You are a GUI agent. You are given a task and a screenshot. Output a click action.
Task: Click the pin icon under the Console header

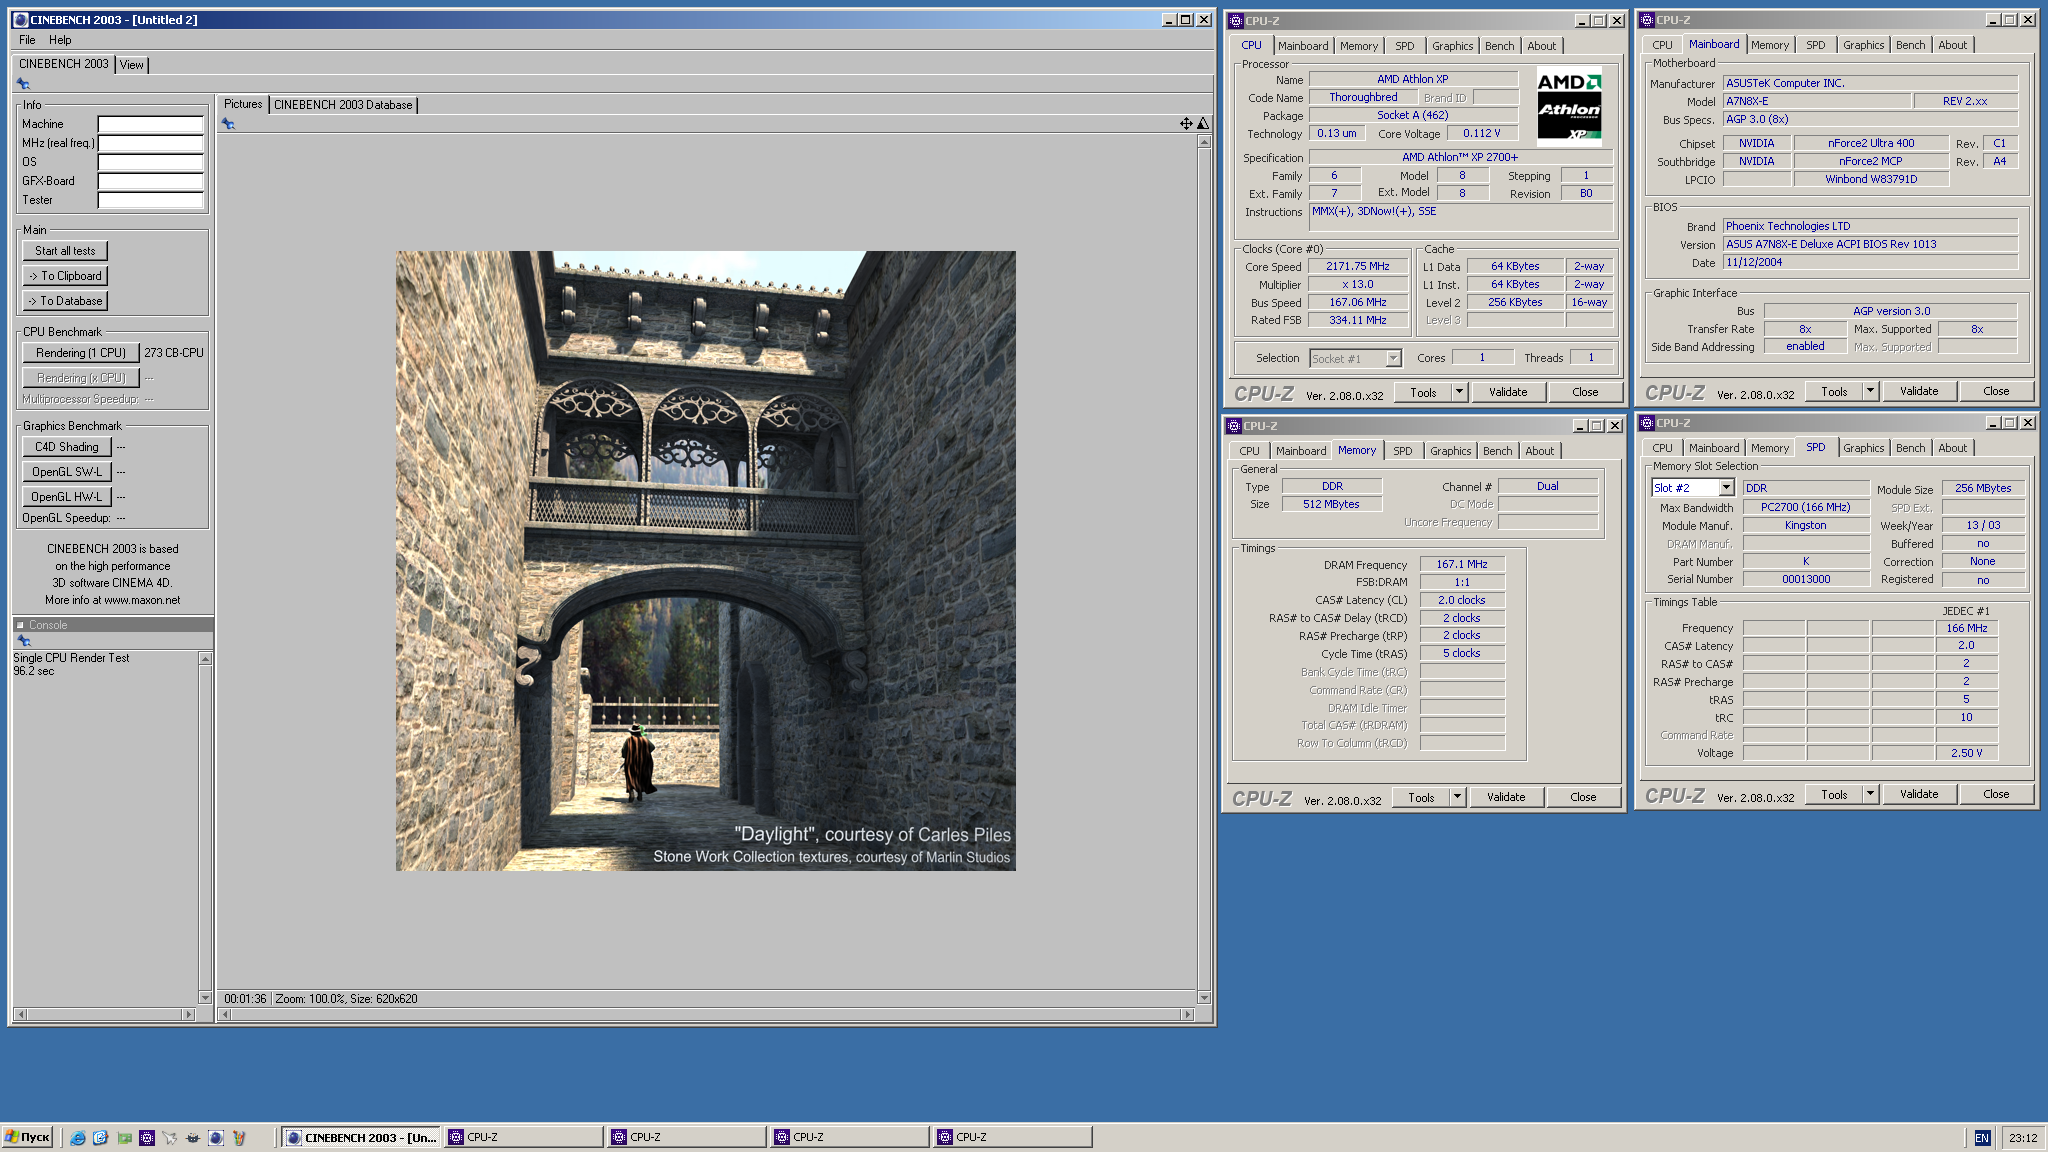pos(24,641)
